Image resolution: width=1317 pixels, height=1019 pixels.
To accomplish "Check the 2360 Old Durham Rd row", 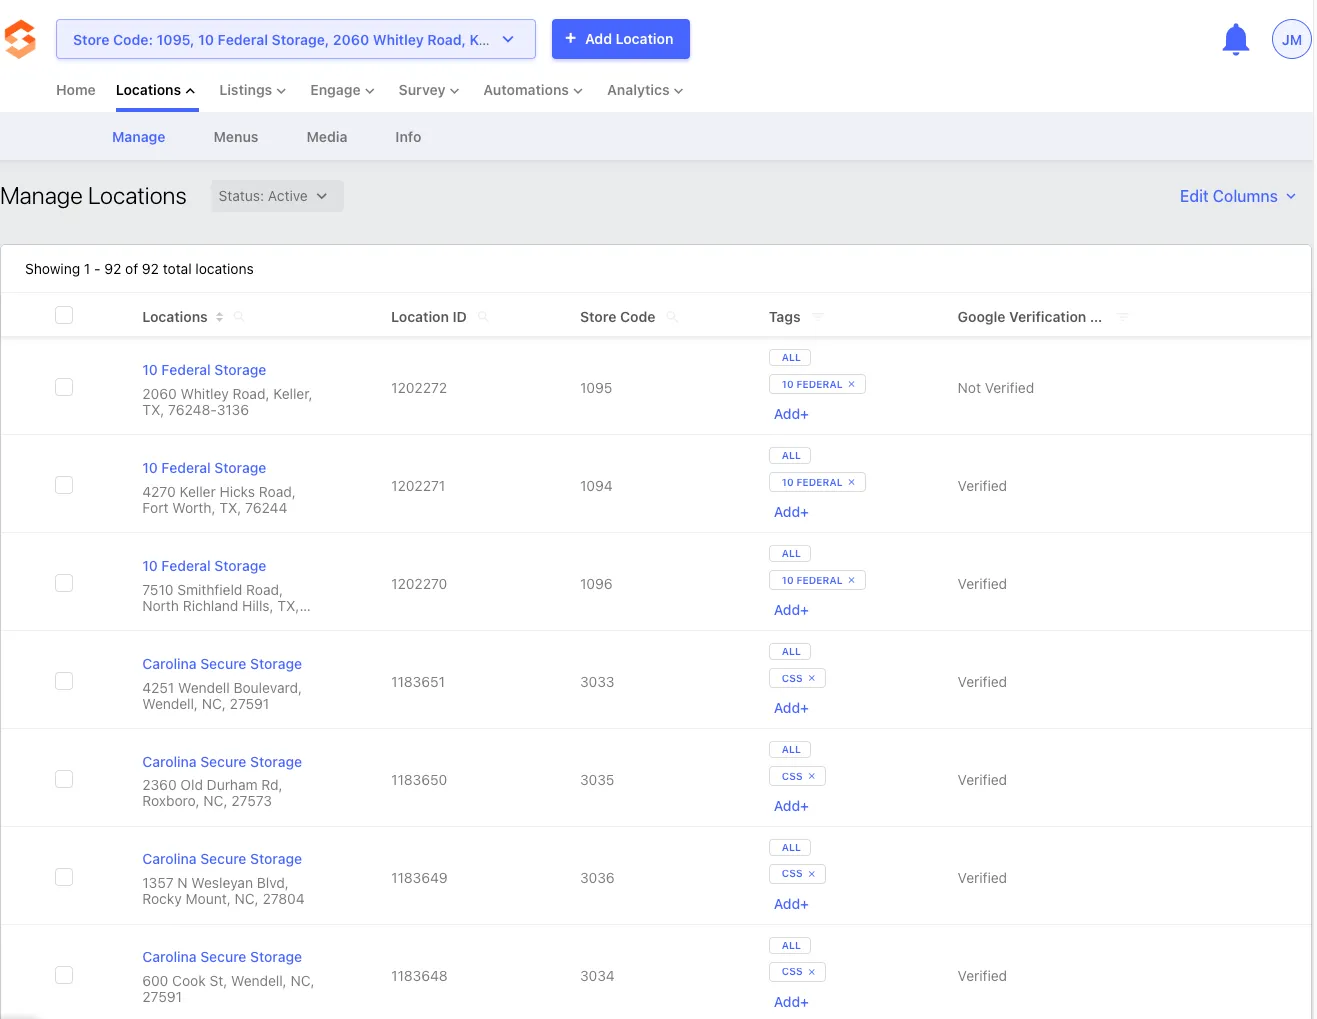I will 64,779.
